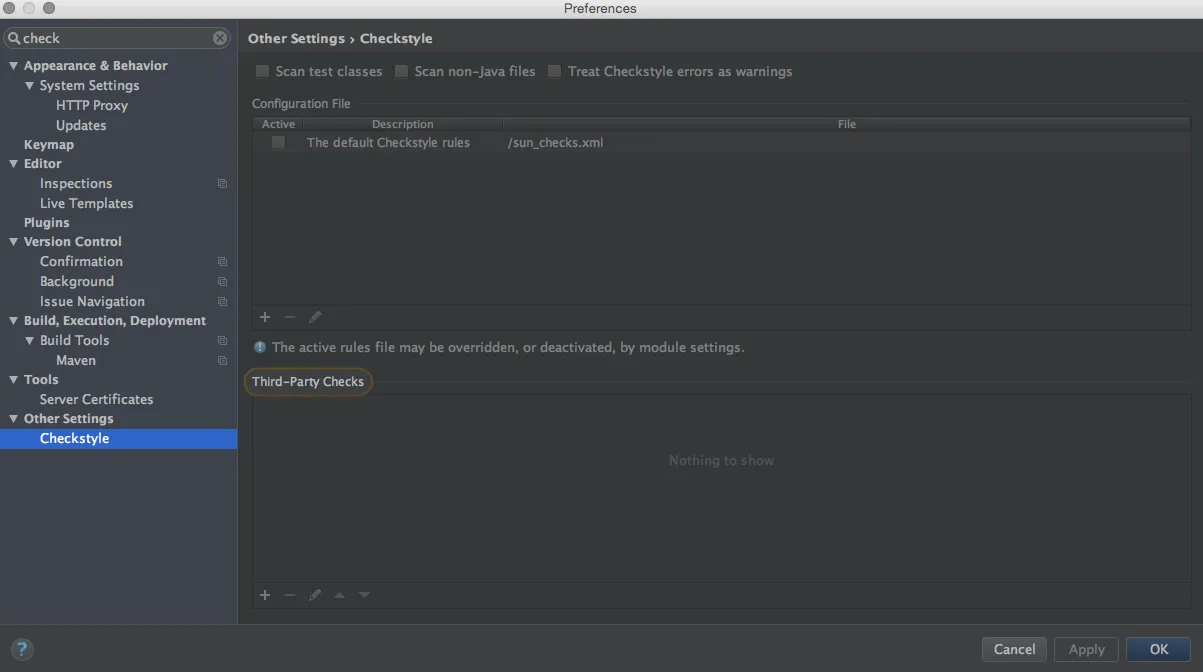The image size is (1203, 672).
Task: Open Live Templates under Editor
Action: click(86, 203)
